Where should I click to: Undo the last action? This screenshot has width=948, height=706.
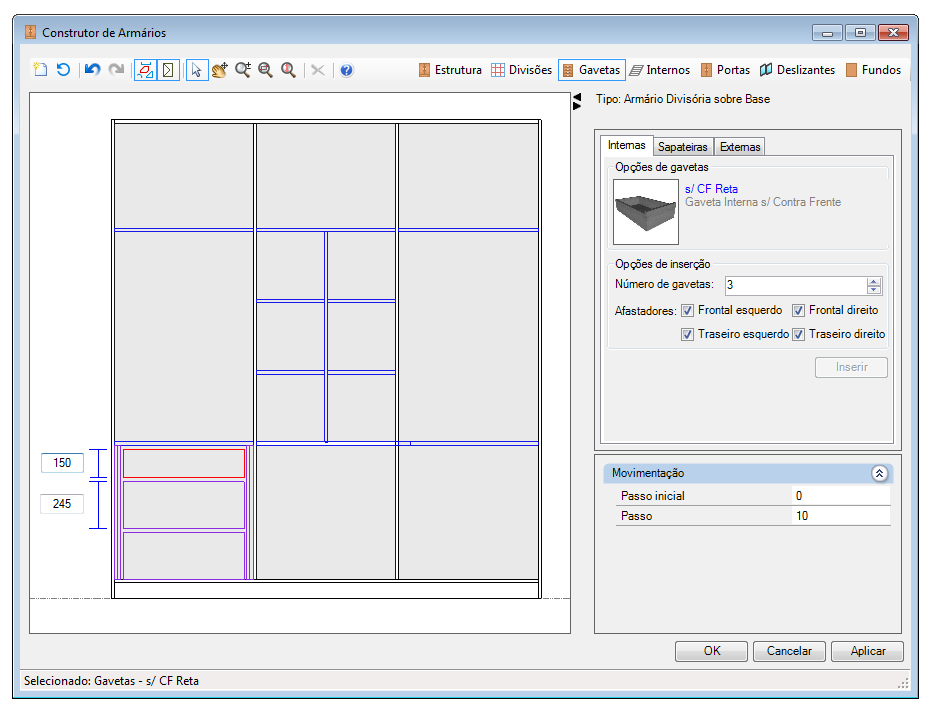click(x=93, y=70)
